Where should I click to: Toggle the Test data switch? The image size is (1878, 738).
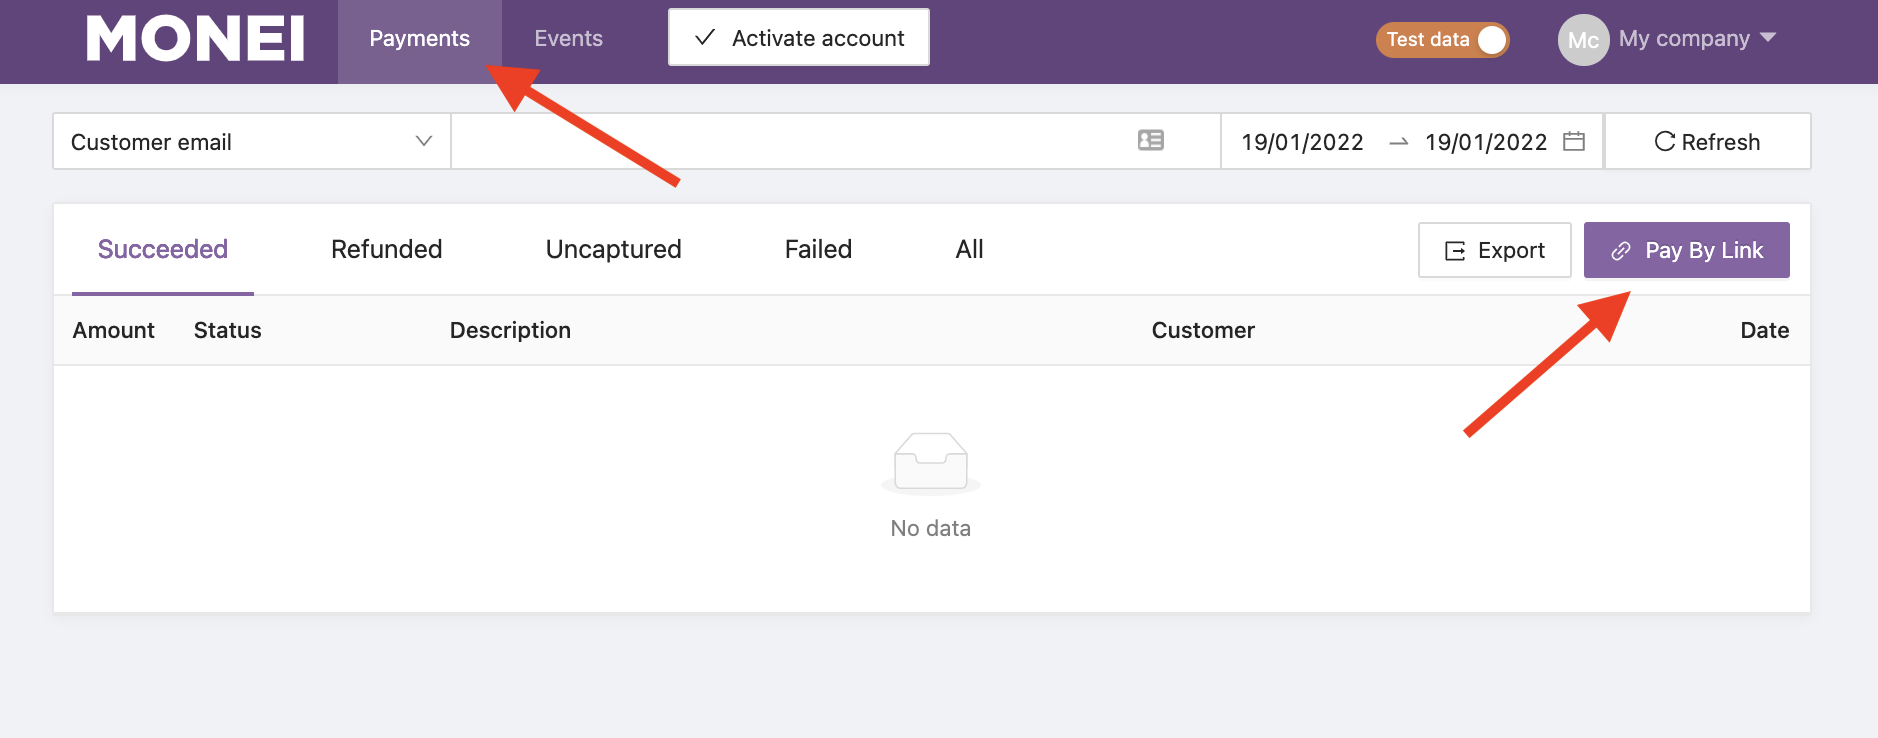1442,39
